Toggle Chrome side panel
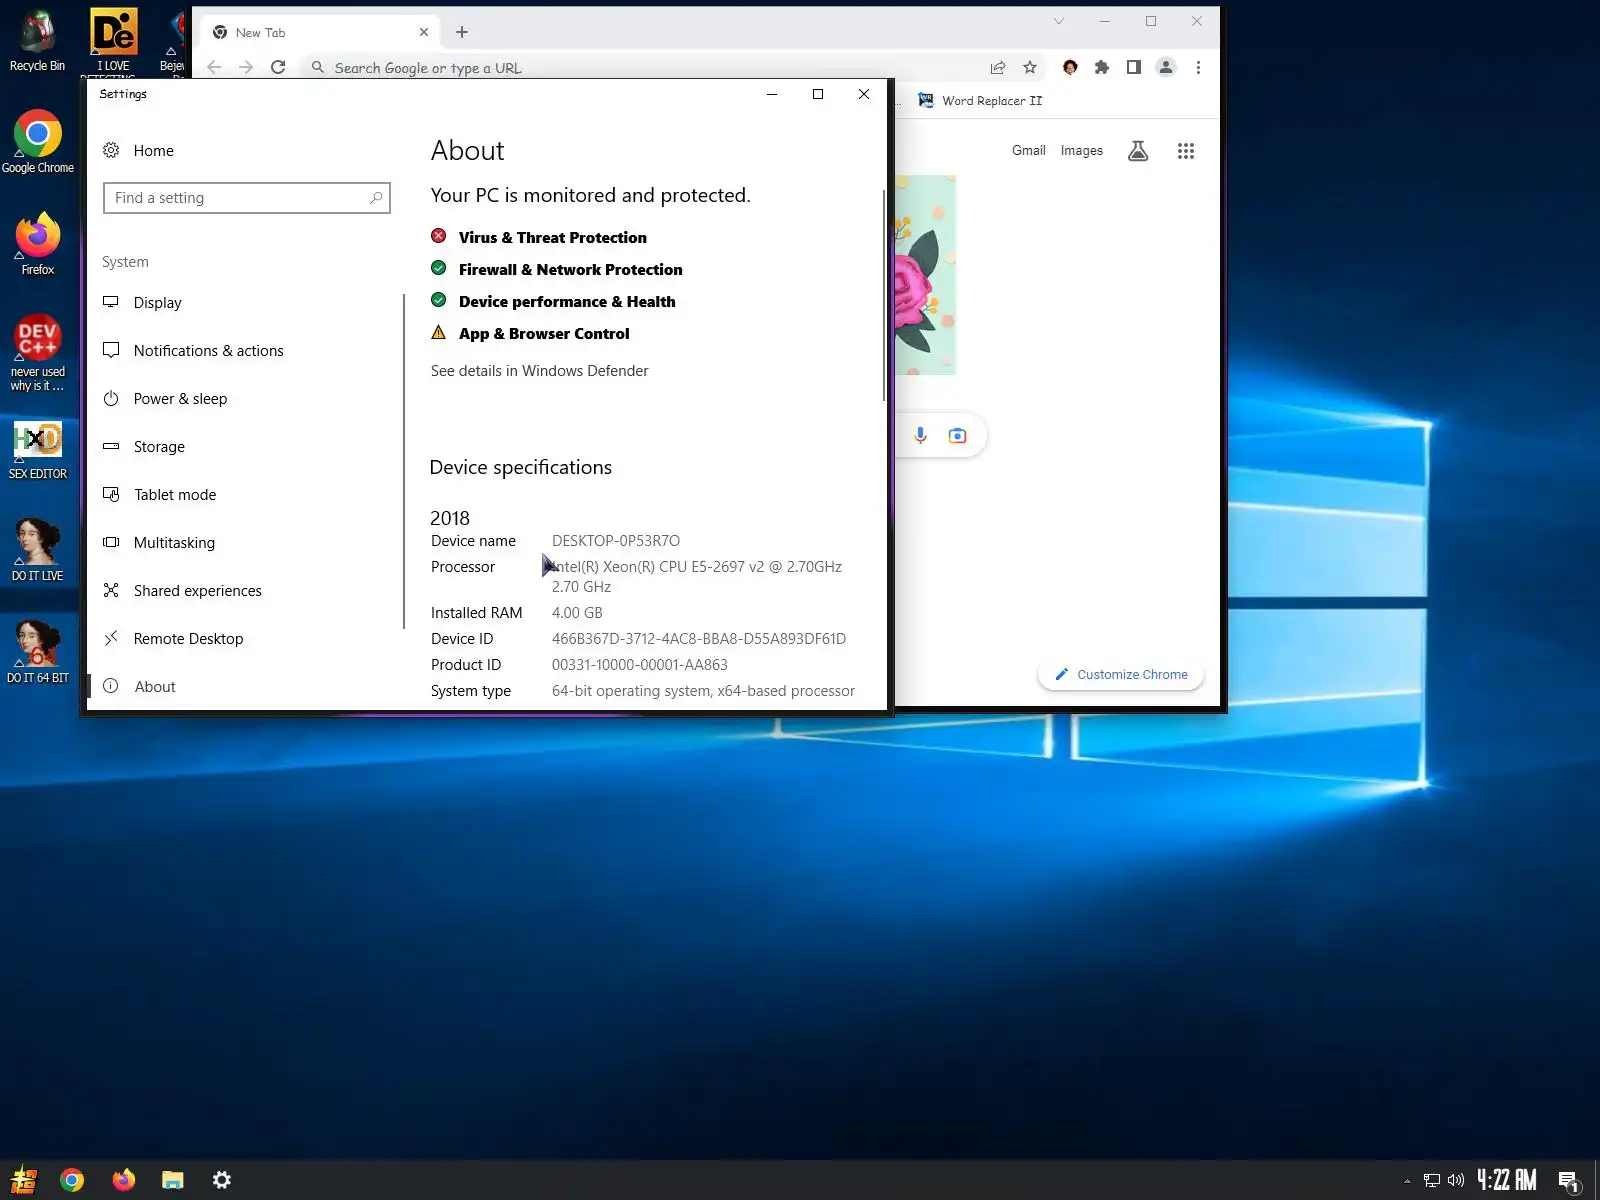 (x=1134, y=67)
